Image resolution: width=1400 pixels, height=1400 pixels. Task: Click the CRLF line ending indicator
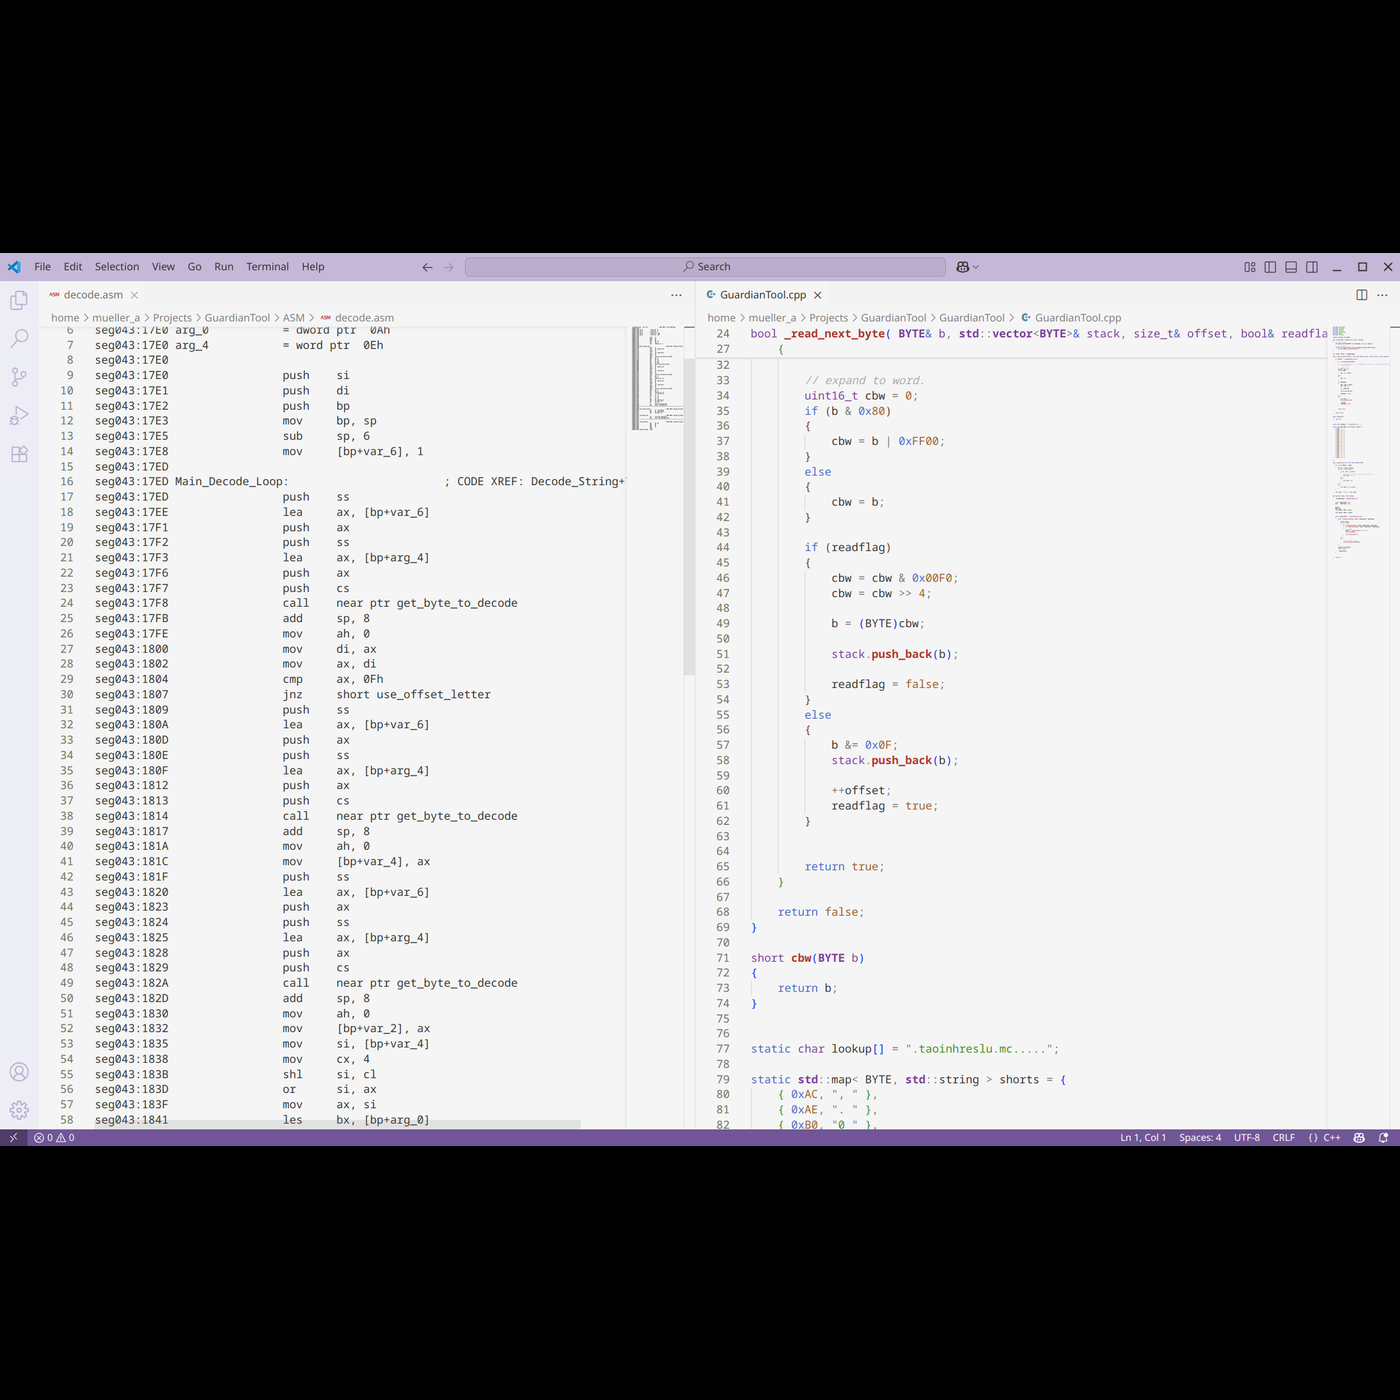coord(1283,1138)
